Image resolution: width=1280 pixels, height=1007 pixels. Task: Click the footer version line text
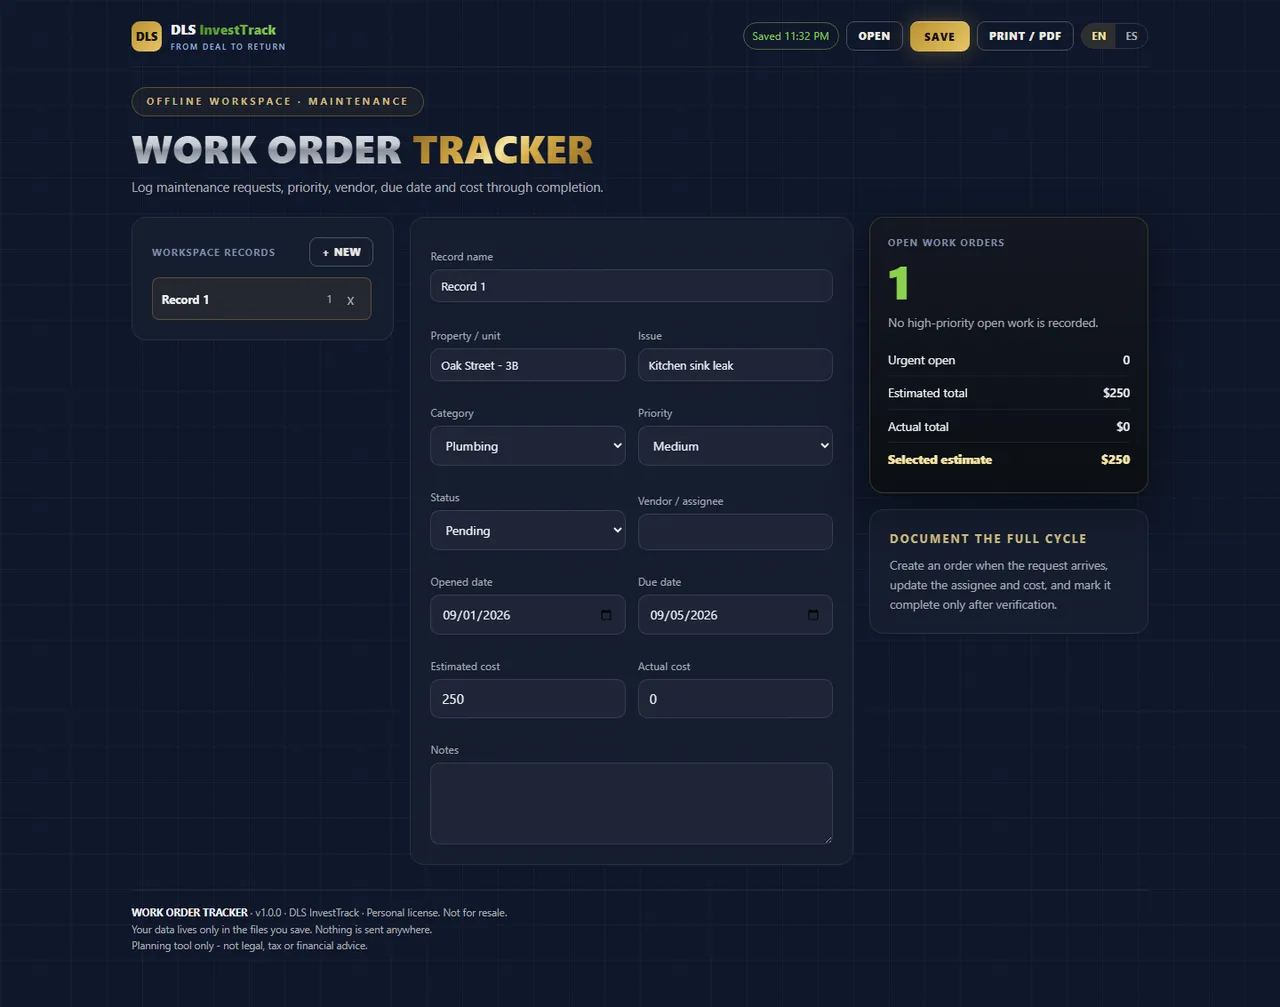(x=319, y=913)
